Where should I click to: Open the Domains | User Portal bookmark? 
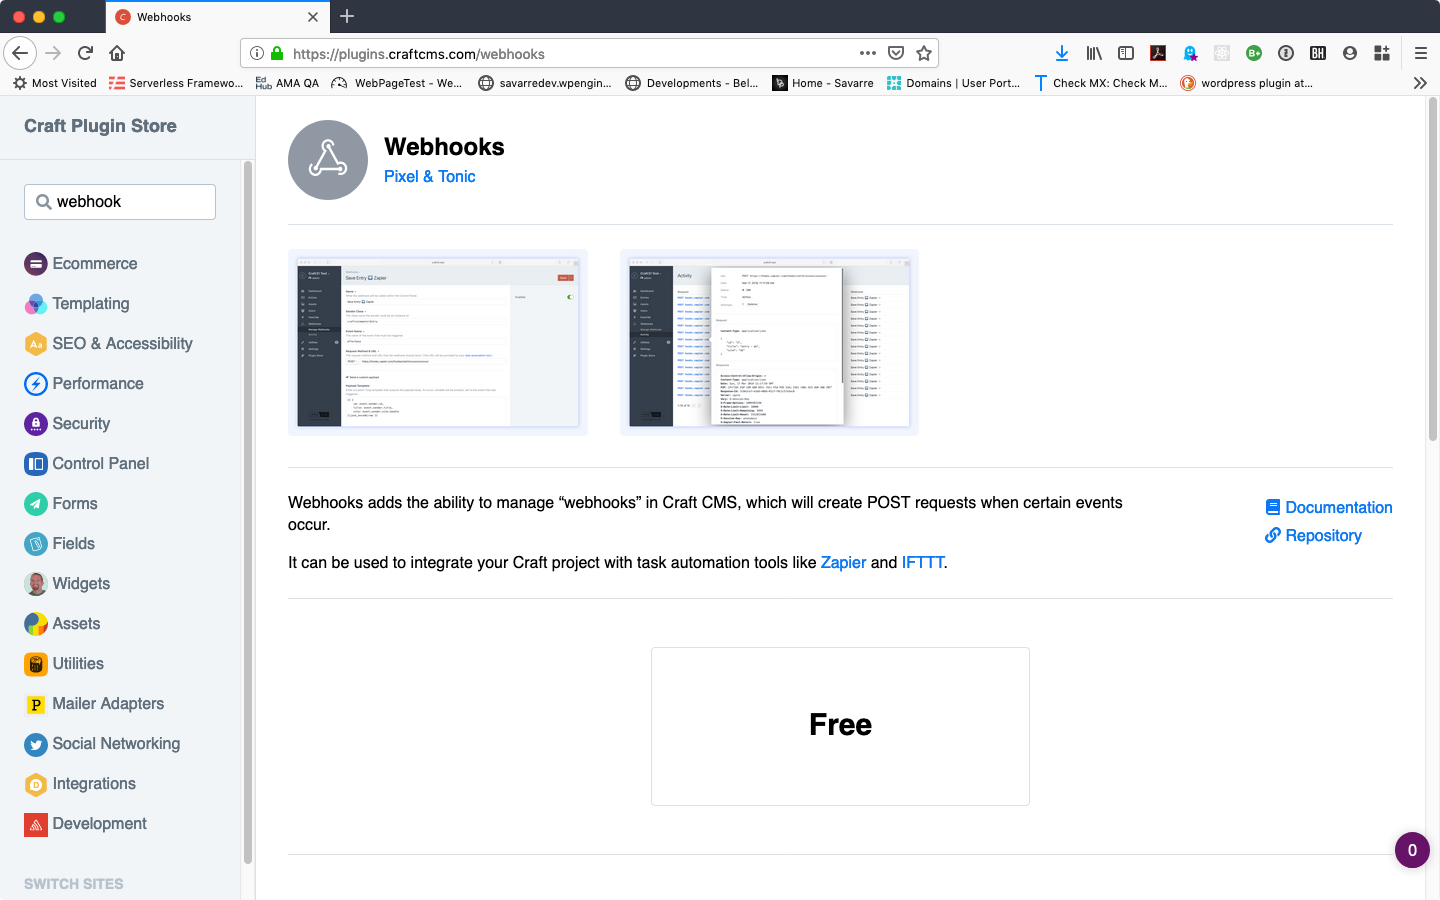click(953, 83)
